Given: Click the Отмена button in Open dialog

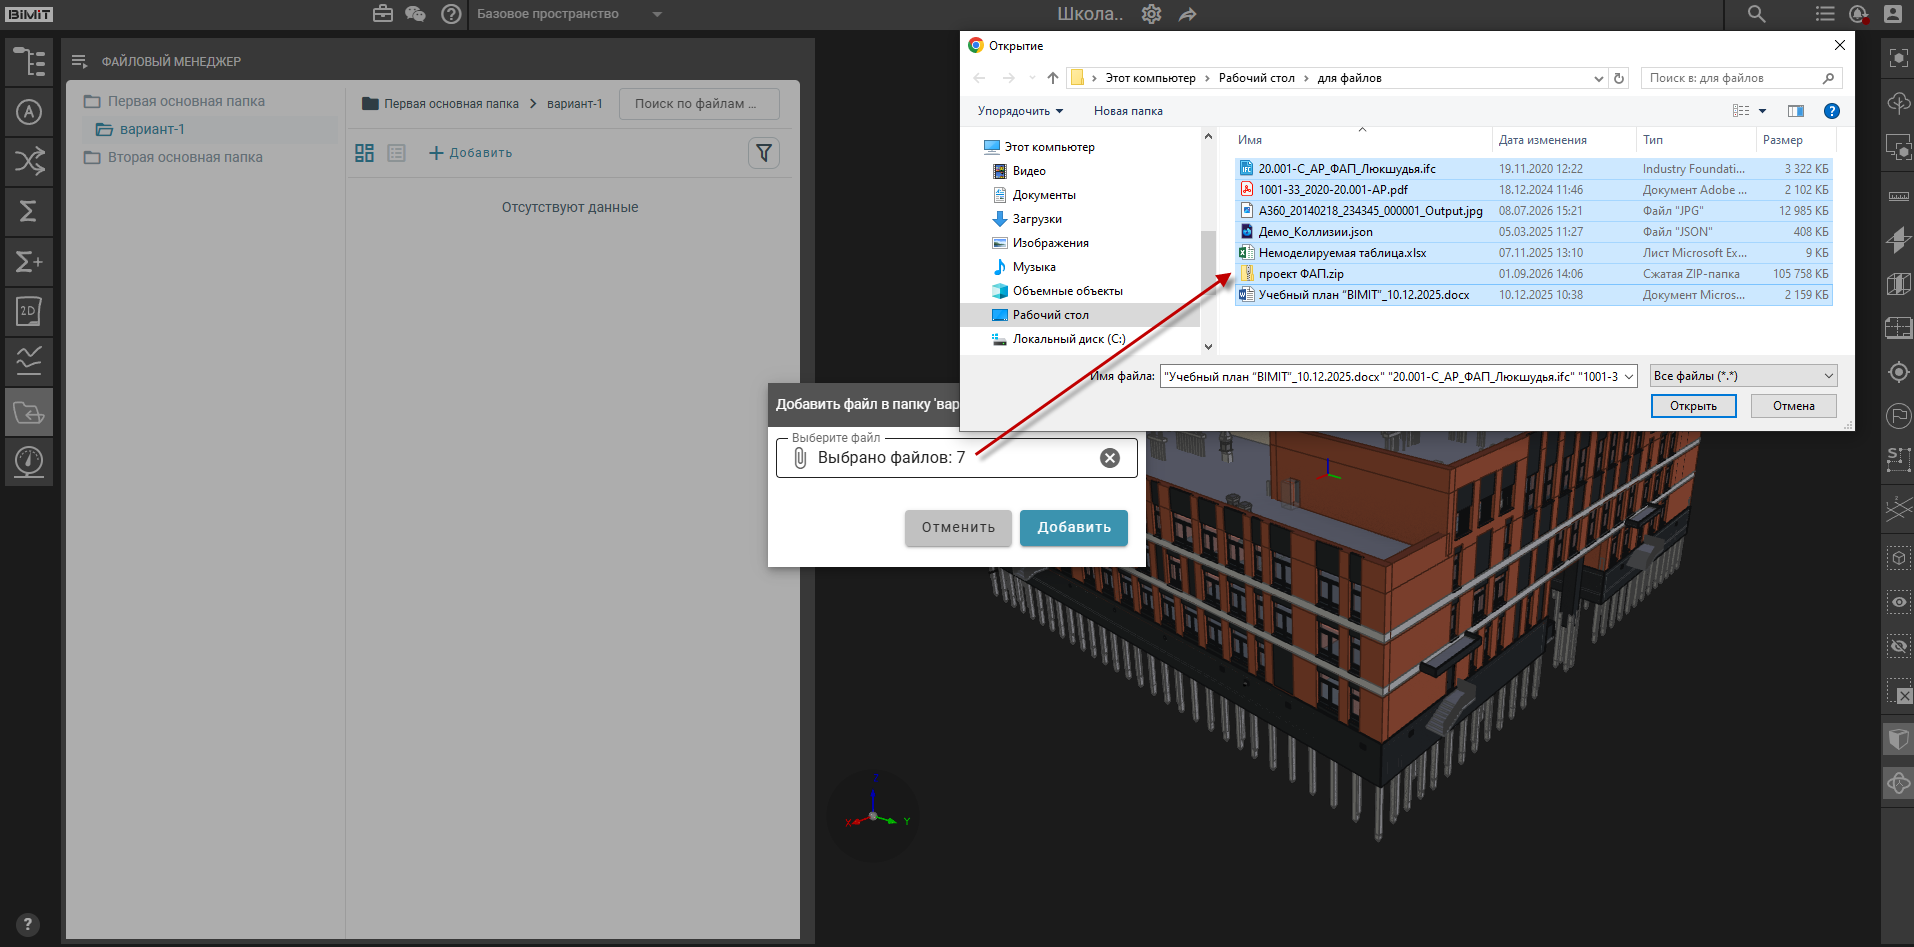Looking at the screenshot, I should (x=1794, y=406).
